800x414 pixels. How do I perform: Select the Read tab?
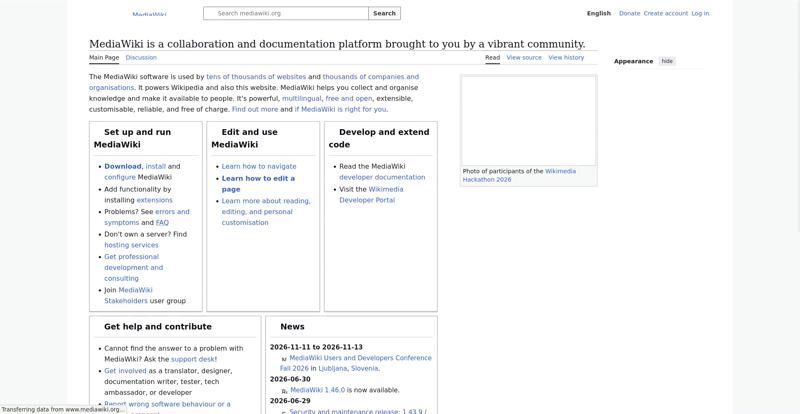tap(492, 58)
